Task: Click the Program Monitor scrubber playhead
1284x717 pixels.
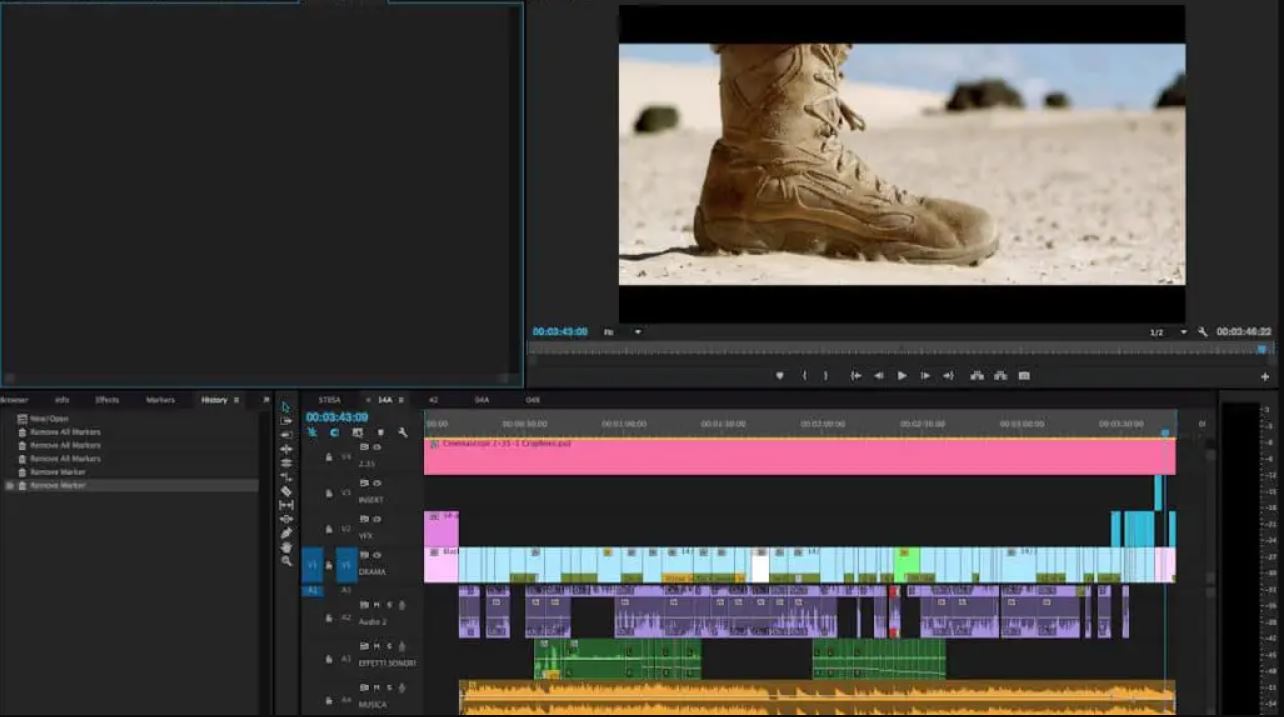Action: point(1262,349)
